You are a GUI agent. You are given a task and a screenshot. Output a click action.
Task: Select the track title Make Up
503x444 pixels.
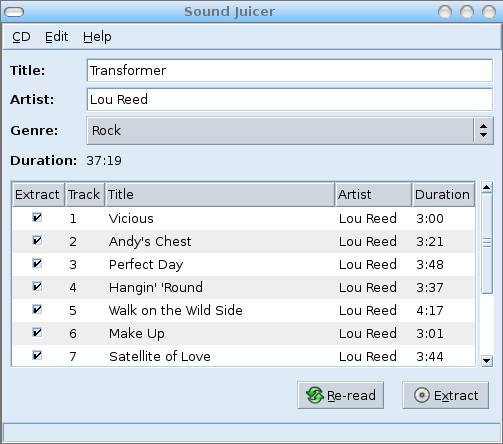[x=137, y=334]
